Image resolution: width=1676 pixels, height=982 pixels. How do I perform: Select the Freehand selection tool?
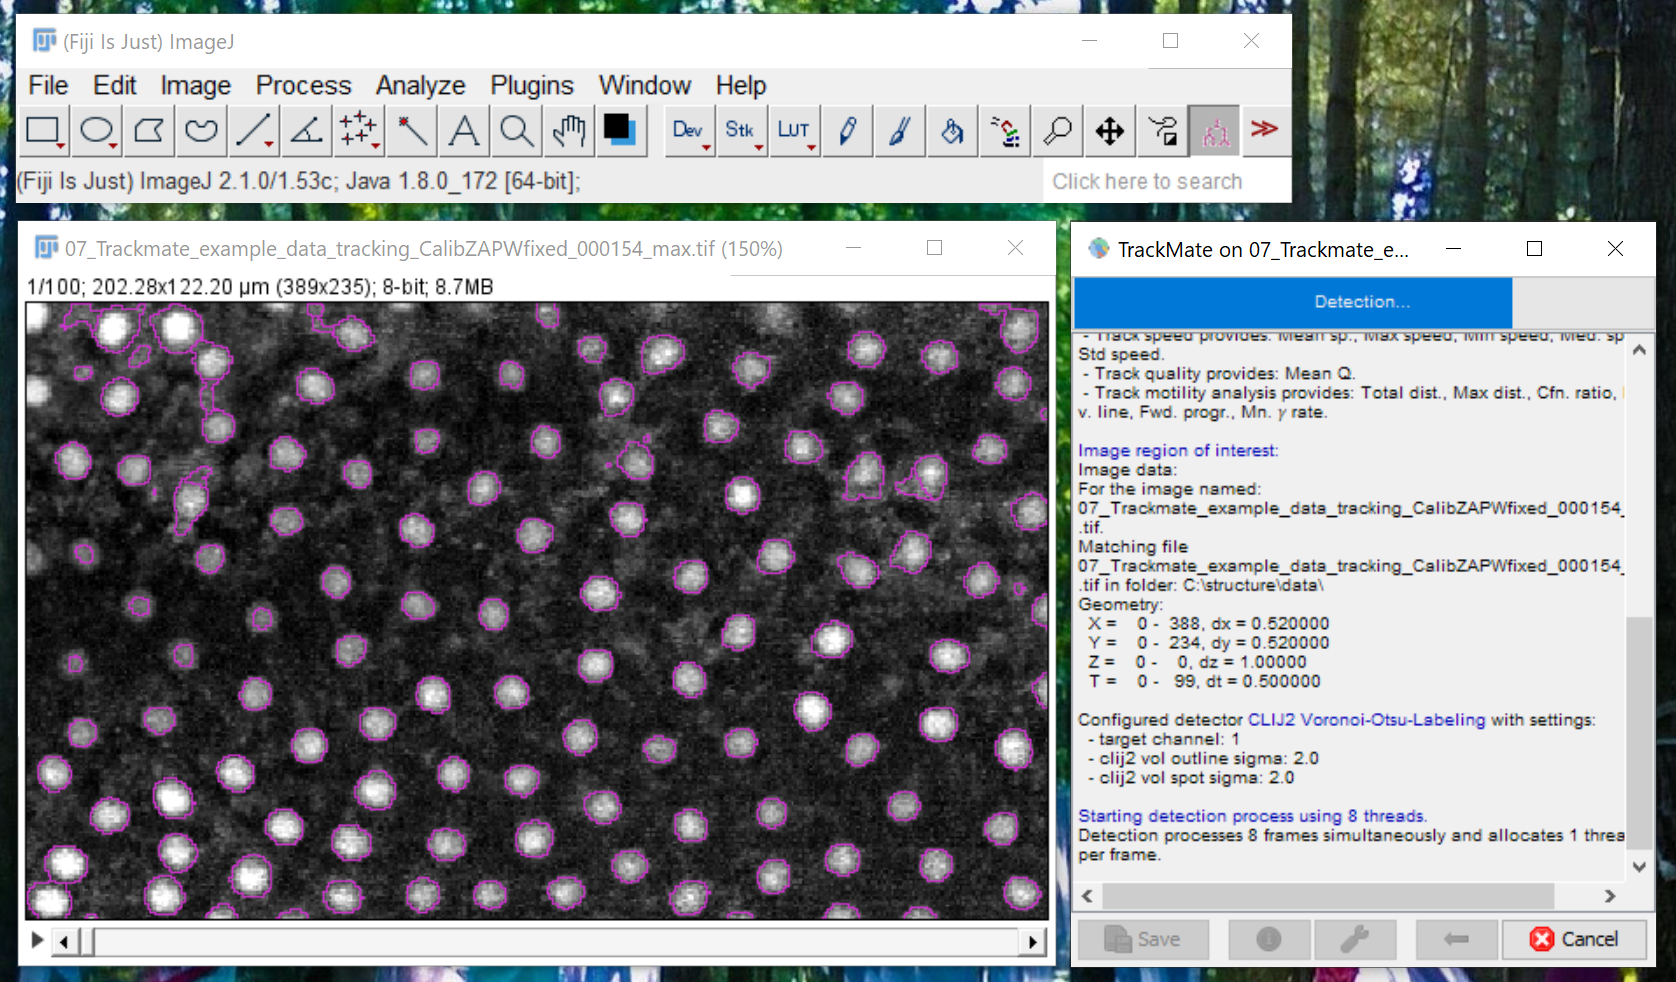tap(201, 131)
